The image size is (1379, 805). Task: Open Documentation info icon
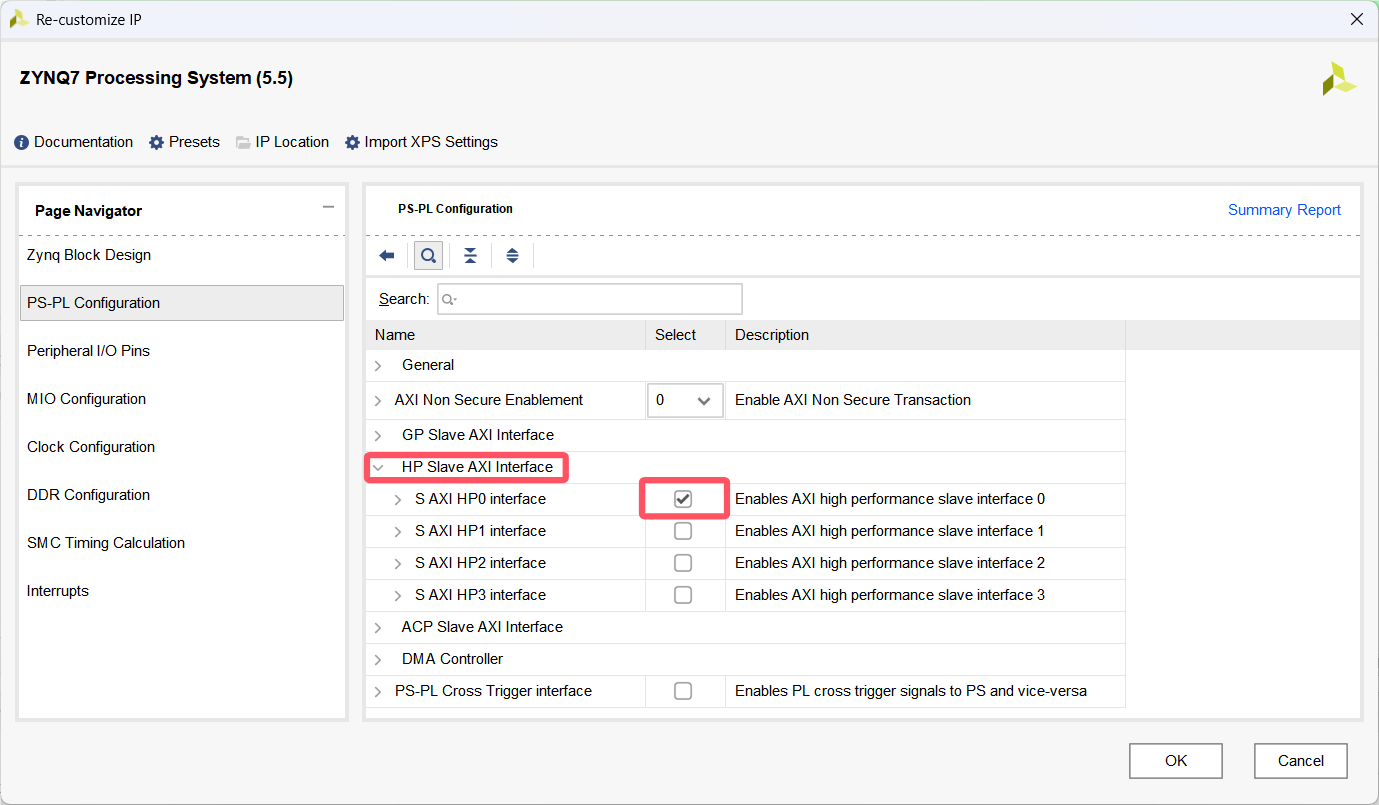[x=22, y=143]
